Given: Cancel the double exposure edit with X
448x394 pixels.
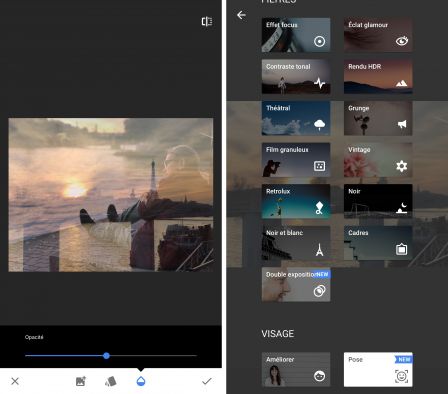Looking at the screenshot, I should point(15,381).
